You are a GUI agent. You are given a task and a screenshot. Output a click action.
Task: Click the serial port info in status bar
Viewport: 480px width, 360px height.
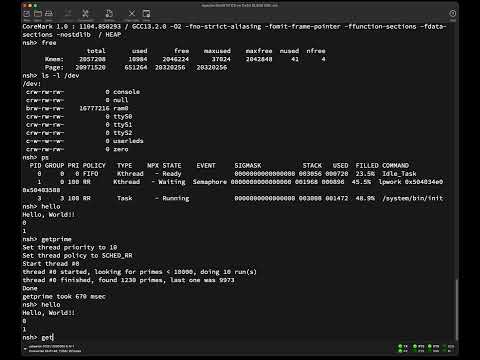pyautogui.click(x=52, y=347)
